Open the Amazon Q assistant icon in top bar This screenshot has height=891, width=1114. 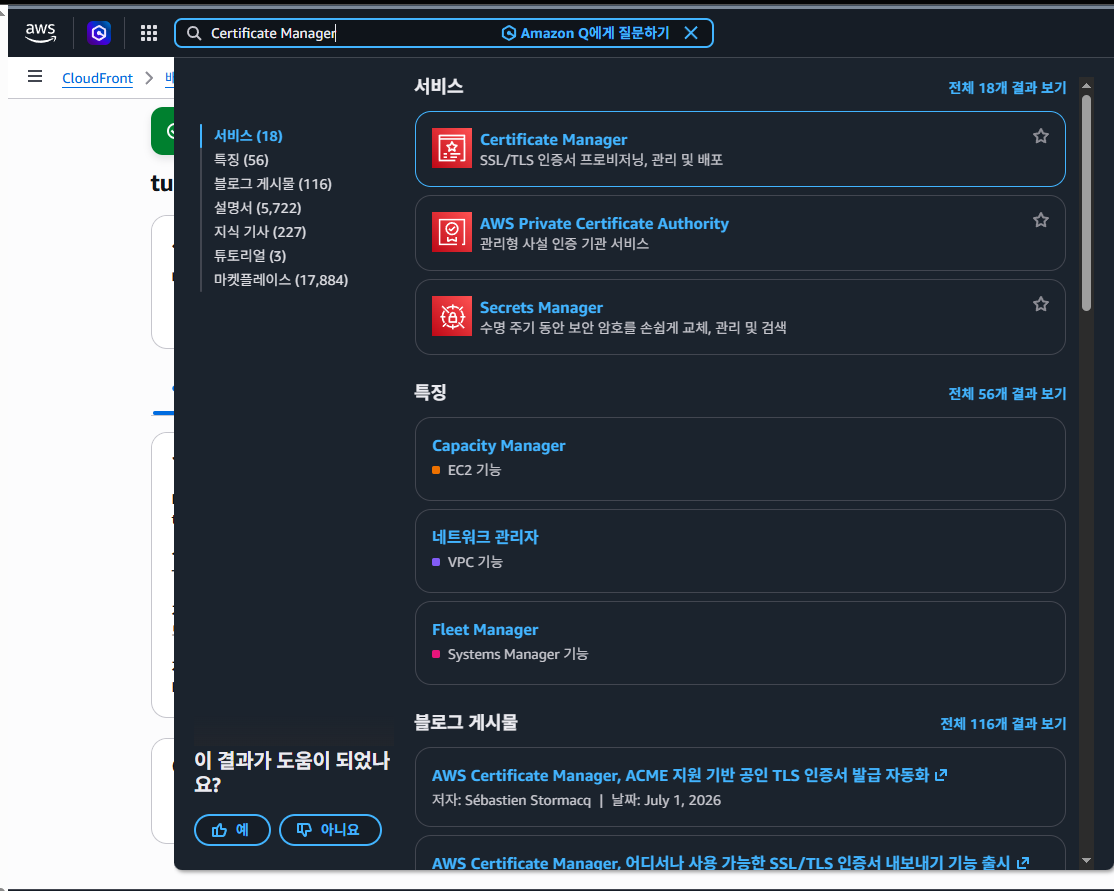(x=99, y=33)
